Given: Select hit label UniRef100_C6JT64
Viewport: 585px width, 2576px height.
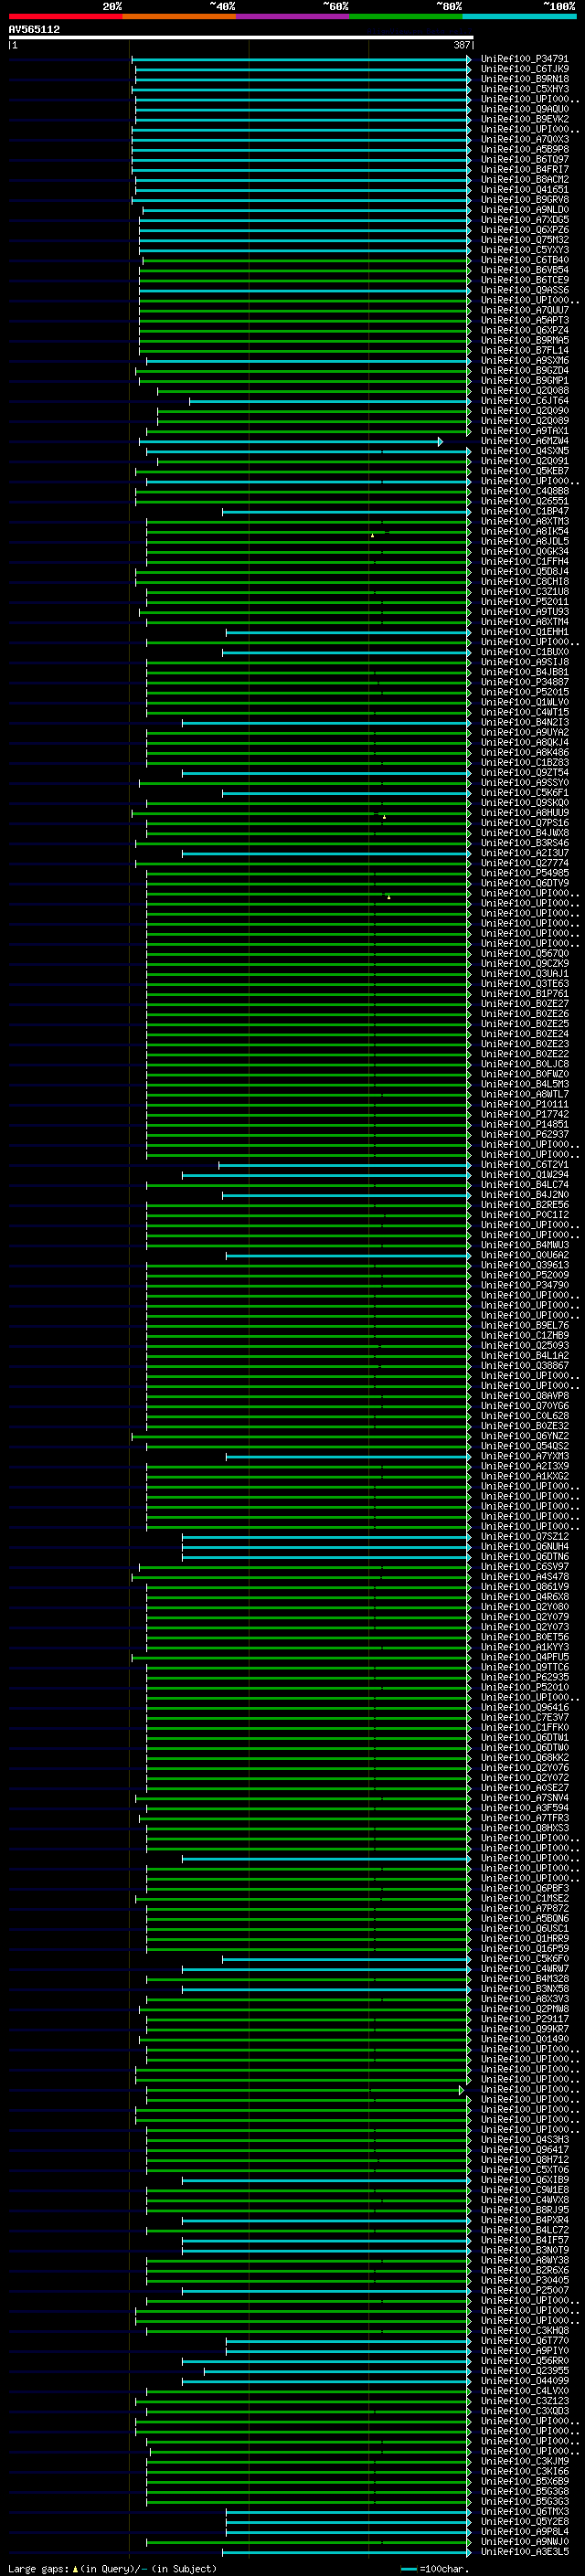Looking at the screenshot, I should click(525, 401).
